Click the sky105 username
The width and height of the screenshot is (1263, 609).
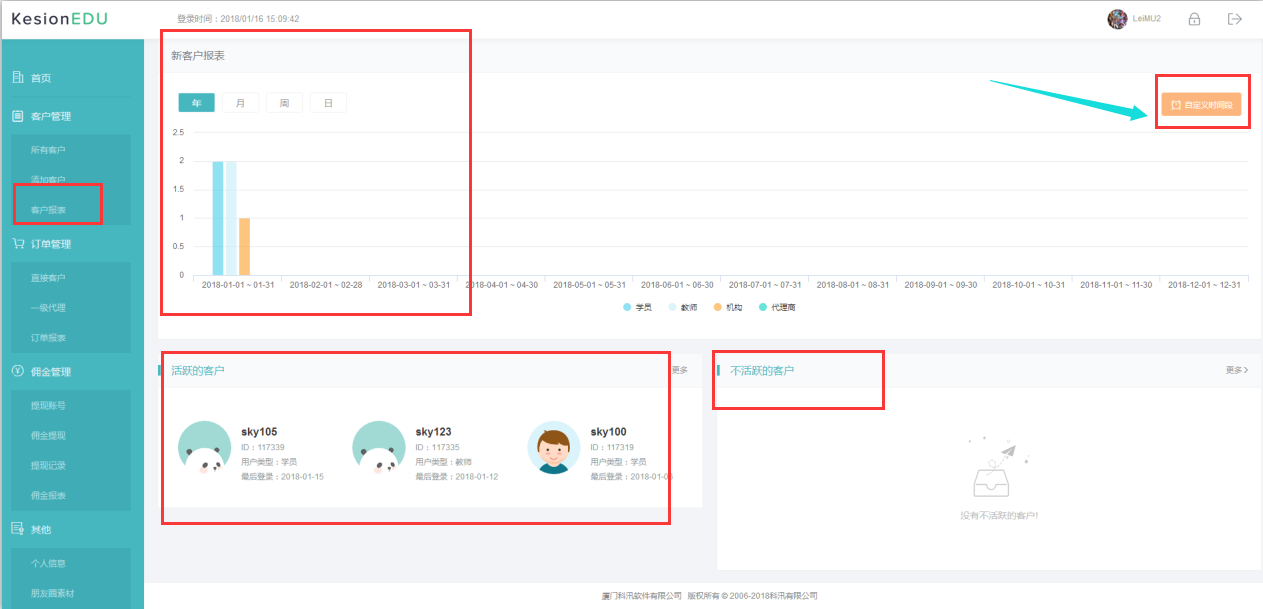click(259, 432)
